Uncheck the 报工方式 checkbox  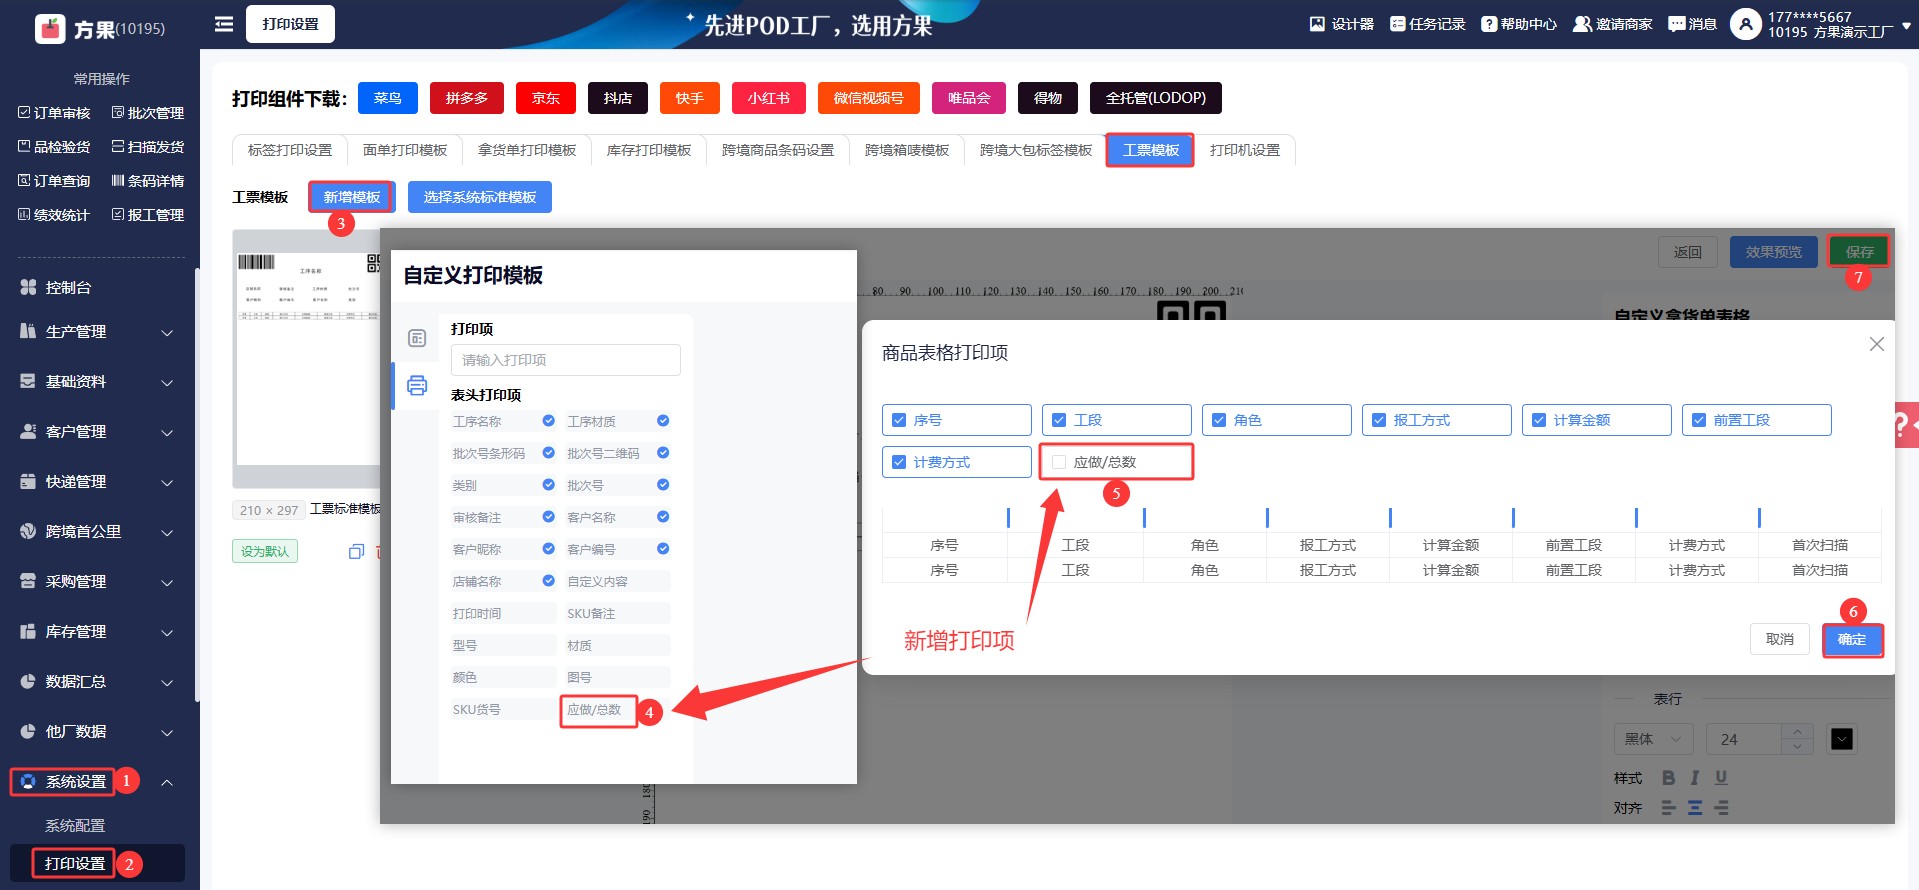coord(1379,420)
